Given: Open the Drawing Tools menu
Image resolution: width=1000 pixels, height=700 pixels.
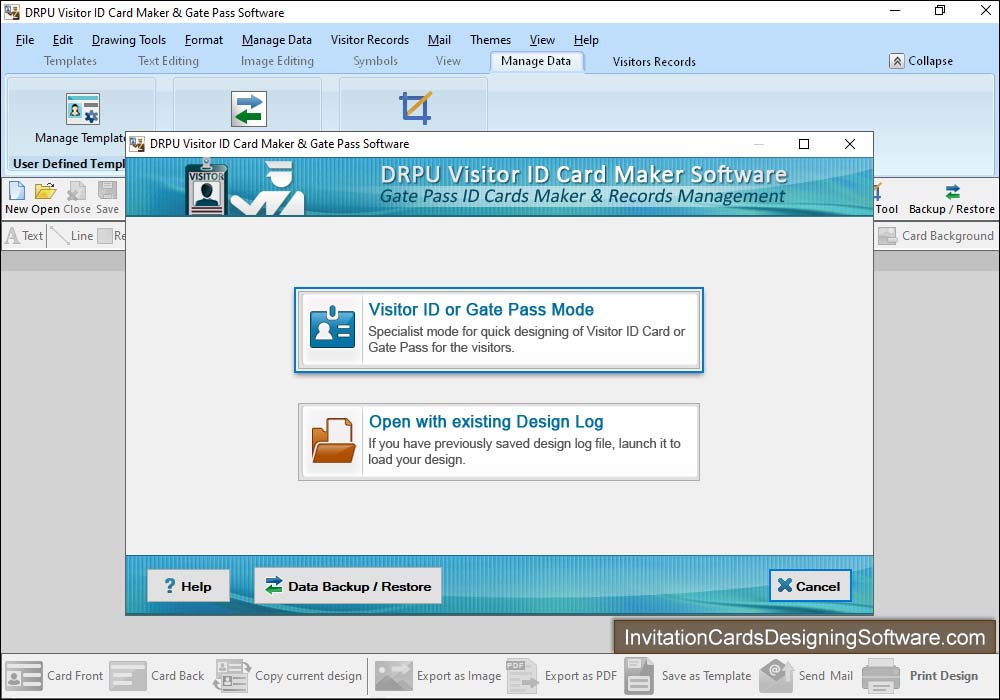Looking at the screenshot, I should coord(129,40).
